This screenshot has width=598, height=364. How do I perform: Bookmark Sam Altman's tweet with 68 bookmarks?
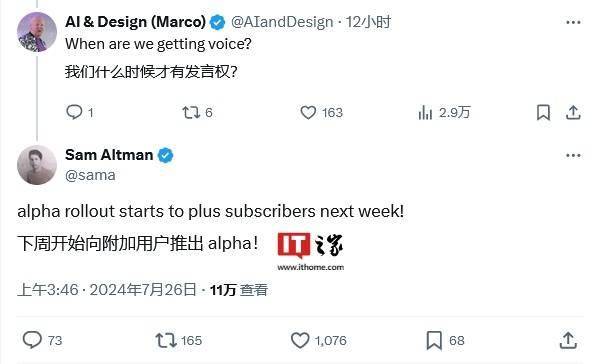(434, 340)
